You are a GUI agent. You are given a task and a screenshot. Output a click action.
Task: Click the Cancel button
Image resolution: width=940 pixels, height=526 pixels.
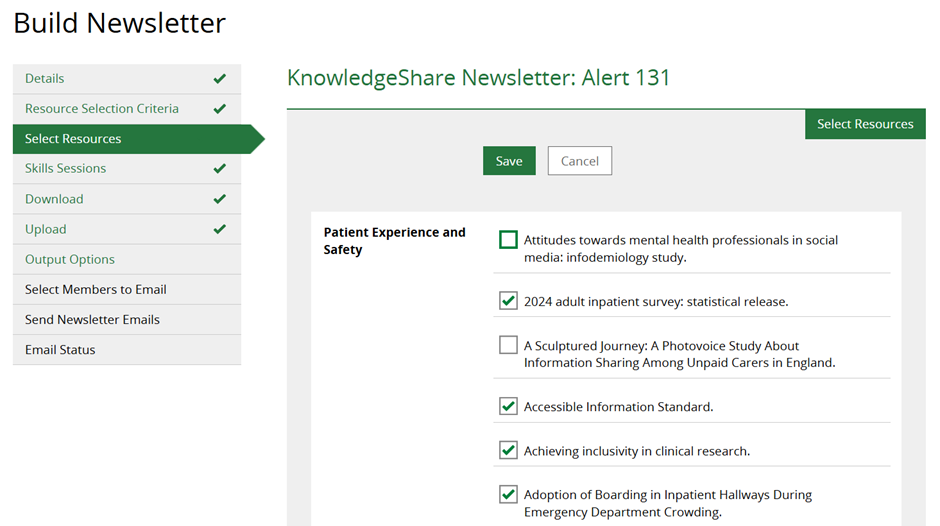click(x=580, y=161)
